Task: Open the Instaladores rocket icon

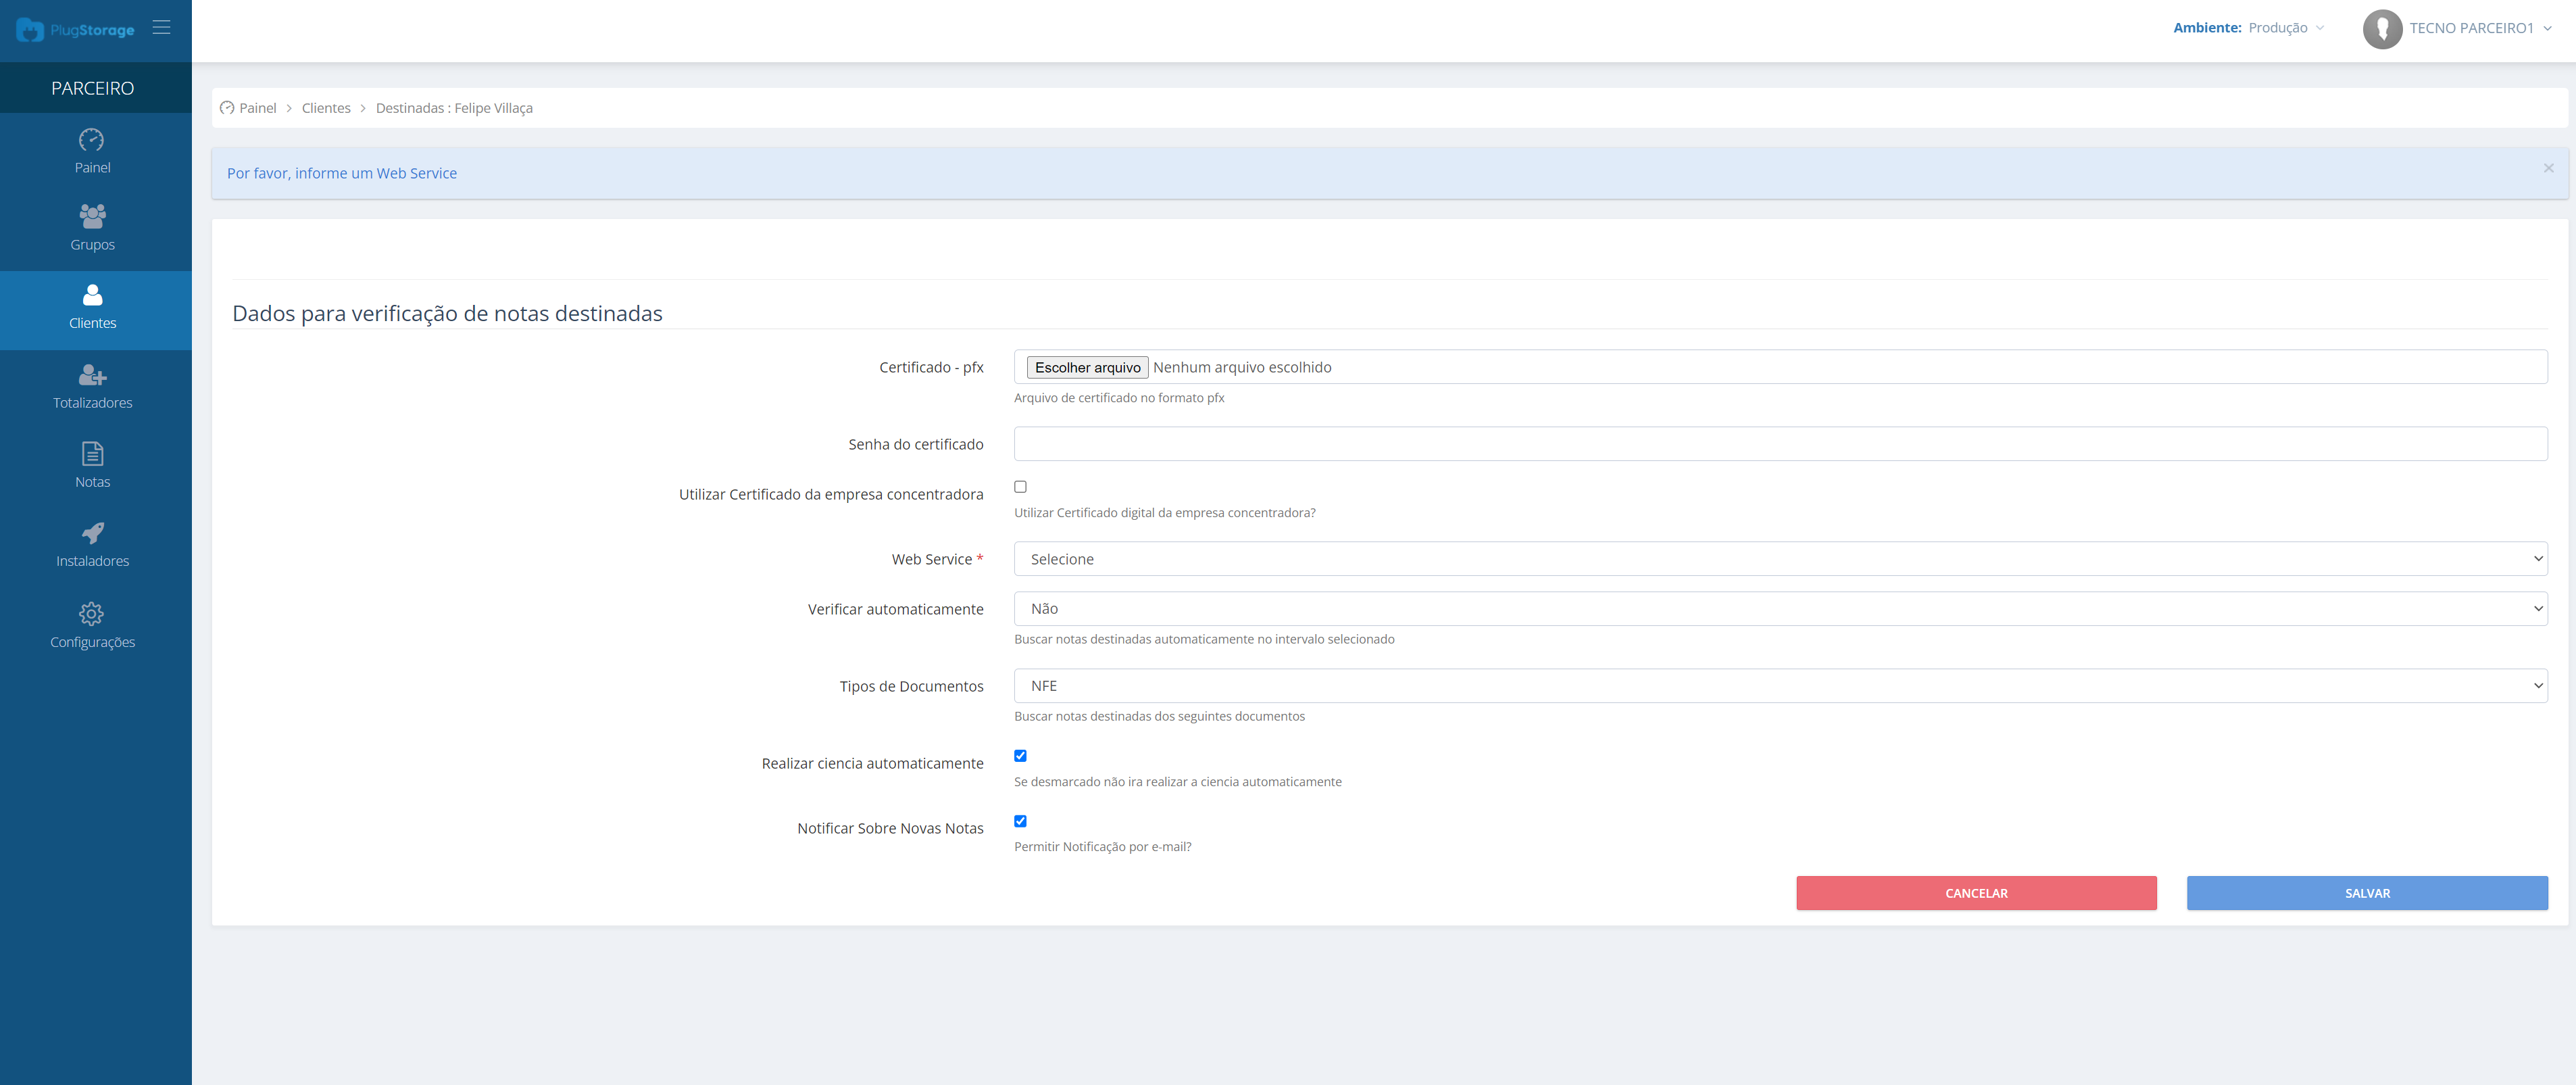Action: [92, 533]
